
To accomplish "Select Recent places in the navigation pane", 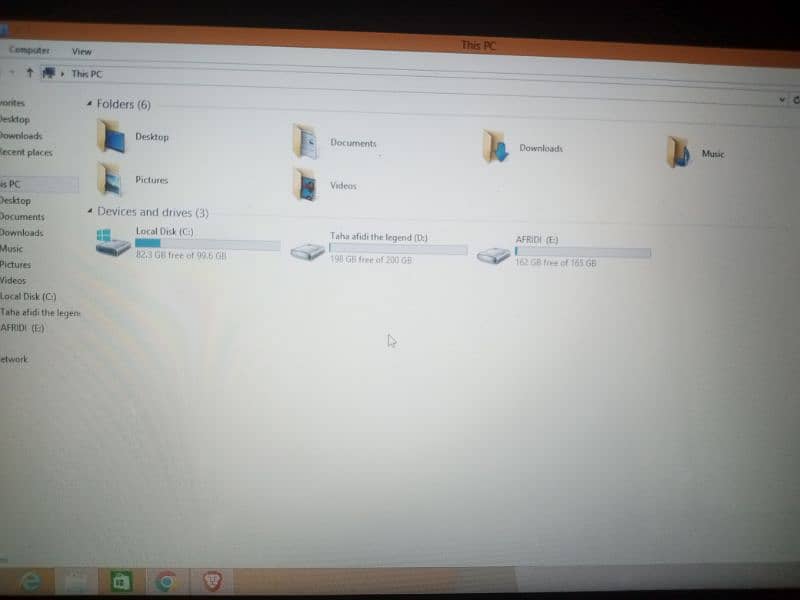I will [x=26, y=152].
